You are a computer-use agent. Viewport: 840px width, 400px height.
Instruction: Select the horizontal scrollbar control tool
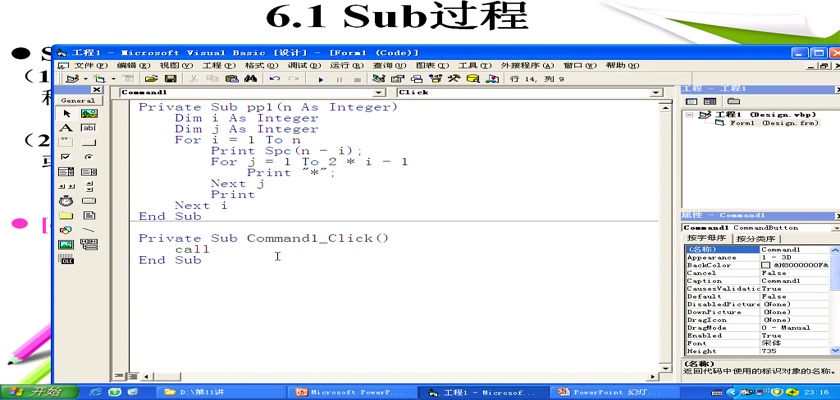66,186
